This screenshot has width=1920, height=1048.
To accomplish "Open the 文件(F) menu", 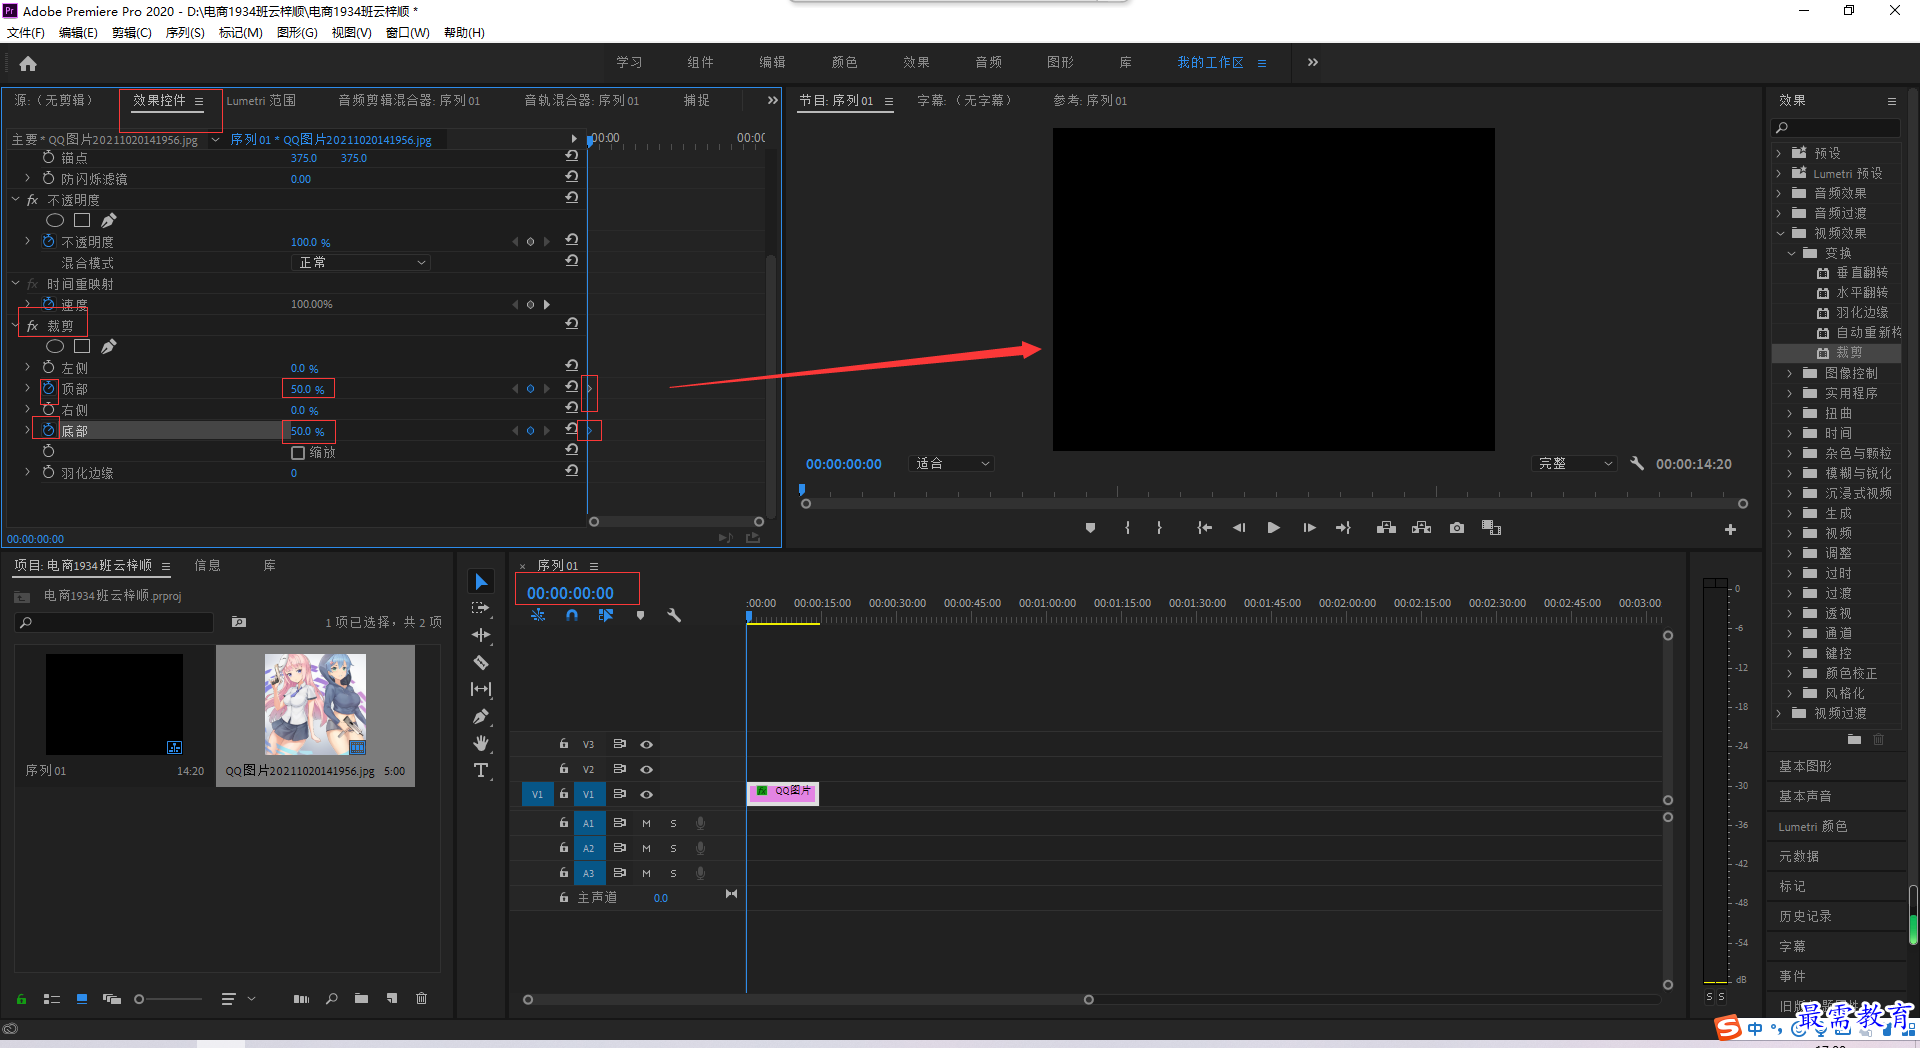I will pos(26,32).
